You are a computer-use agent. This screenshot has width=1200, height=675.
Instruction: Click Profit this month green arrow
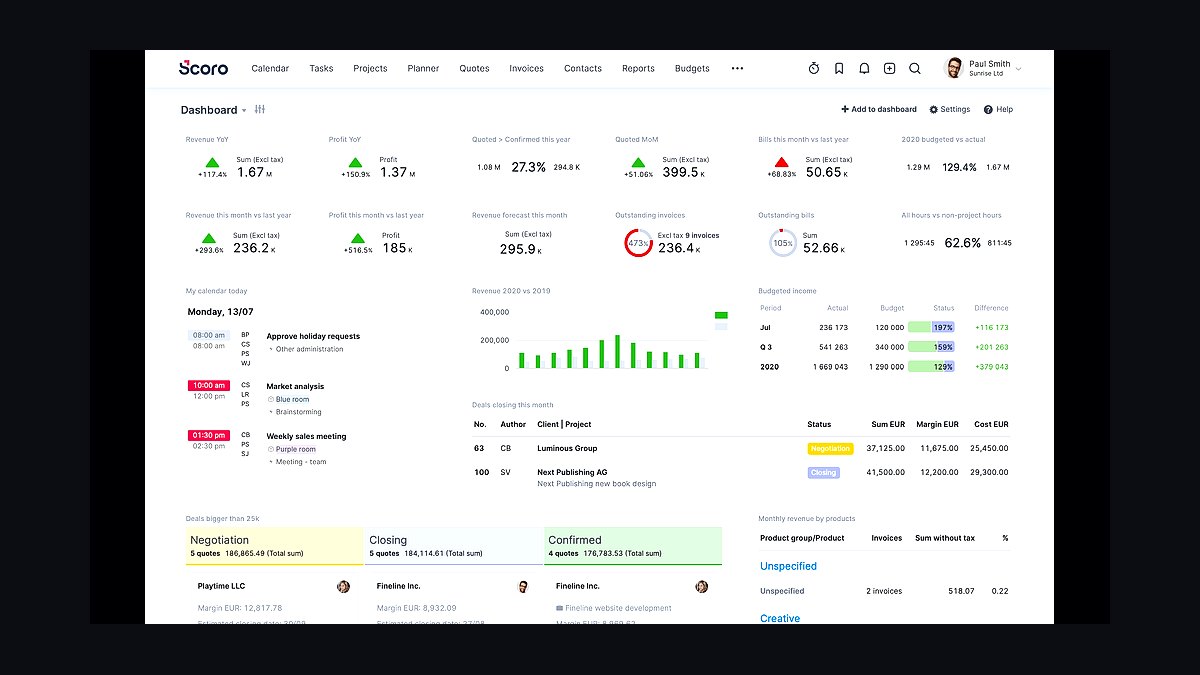point(357,238)
